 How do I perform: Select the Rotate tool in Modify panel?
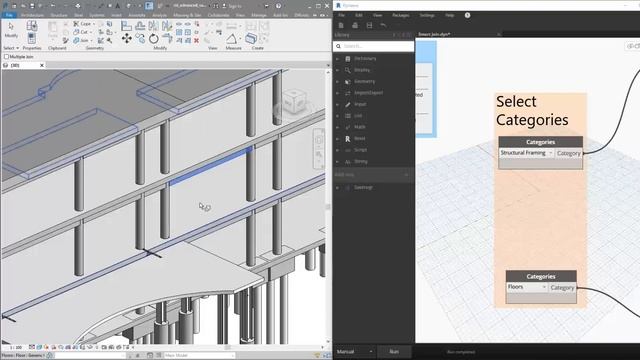coord(153,39)
